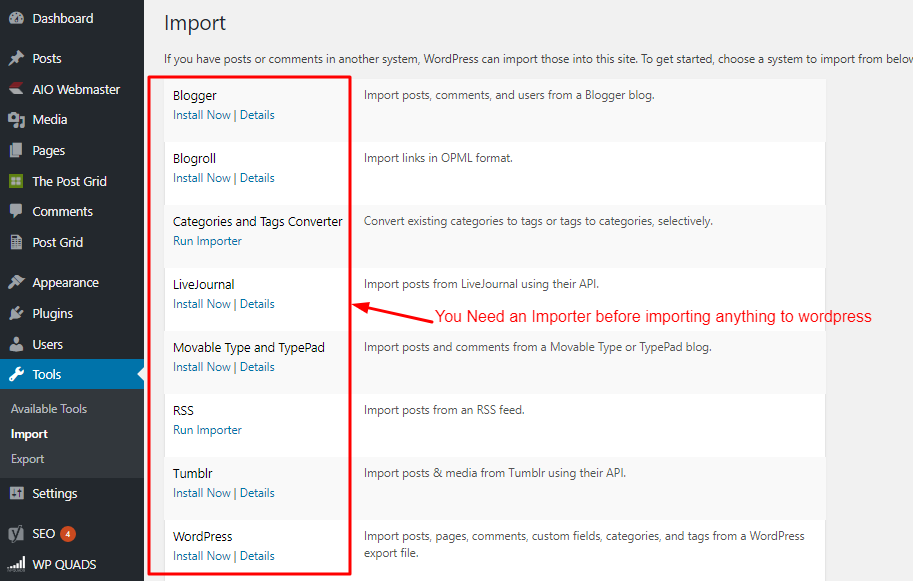Viewport: 913px width, 581px height.
Task: Click the Blogger import description text
Action: point(509,95)
